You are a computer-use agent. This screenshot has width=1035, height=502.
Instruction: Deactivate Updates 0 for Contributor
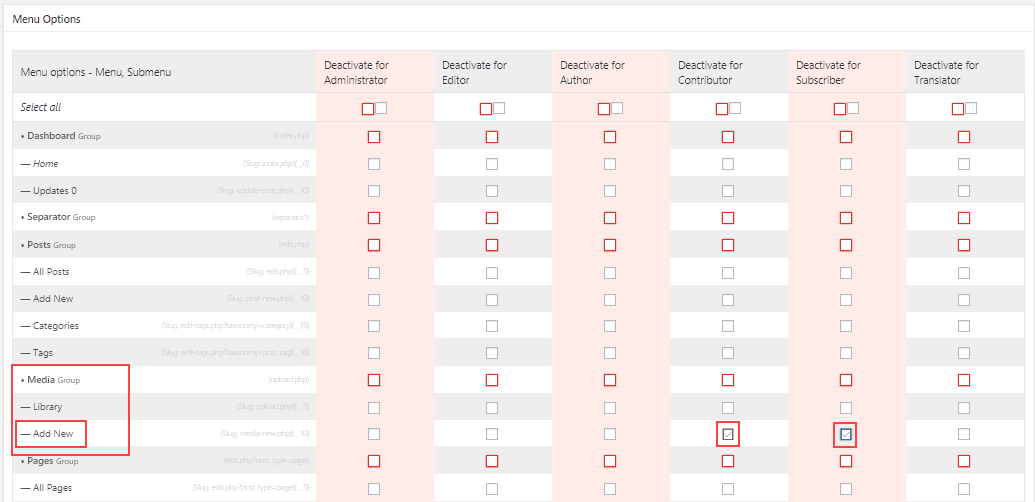[x=727, y=191]
